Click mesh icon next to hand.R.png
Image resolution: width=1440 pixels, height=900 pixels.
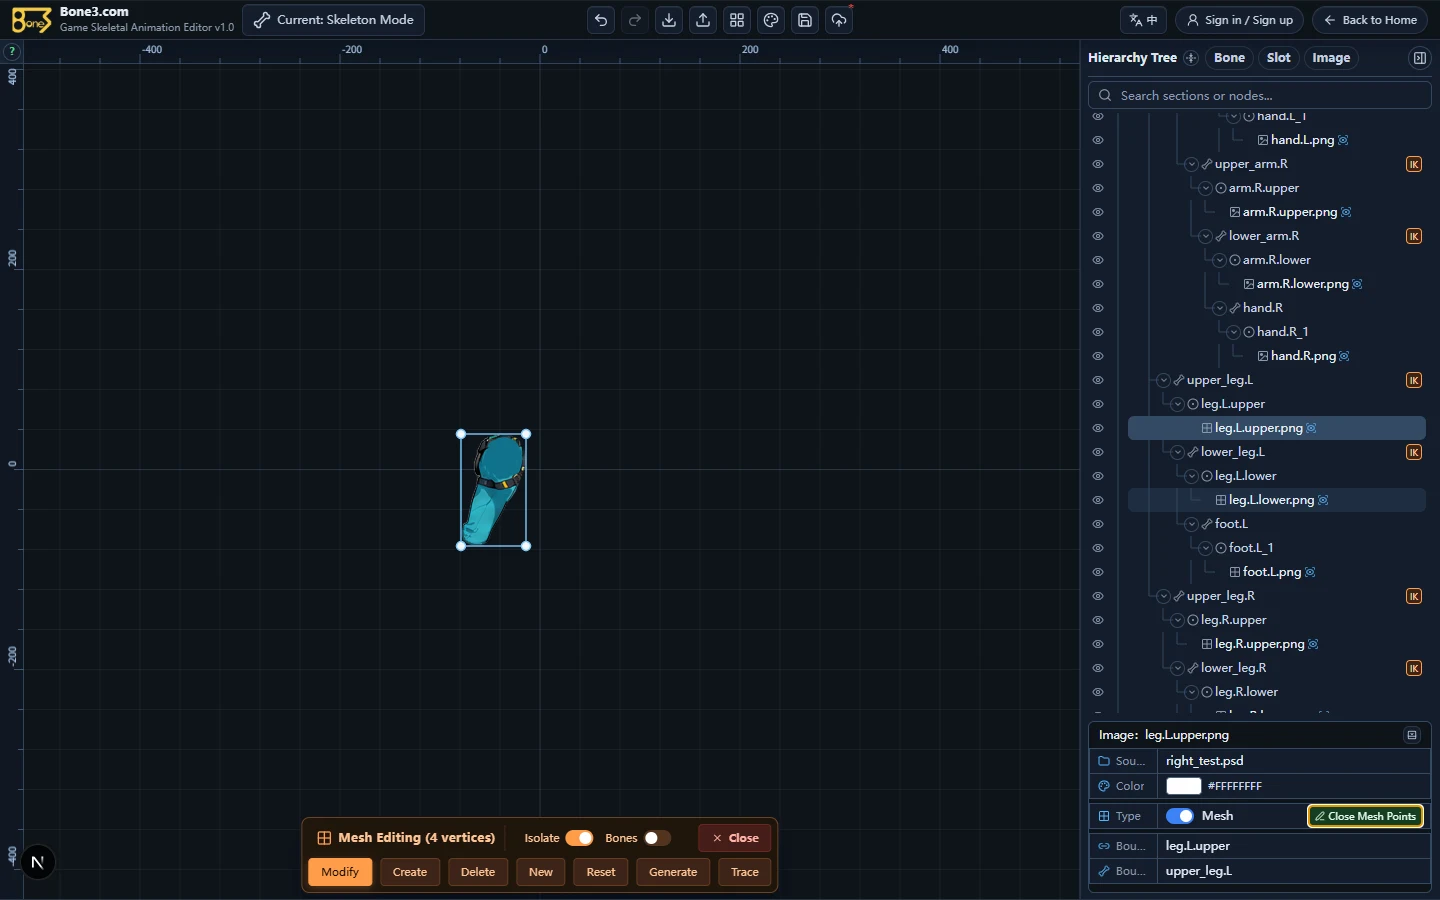[x=1345, y=356]
